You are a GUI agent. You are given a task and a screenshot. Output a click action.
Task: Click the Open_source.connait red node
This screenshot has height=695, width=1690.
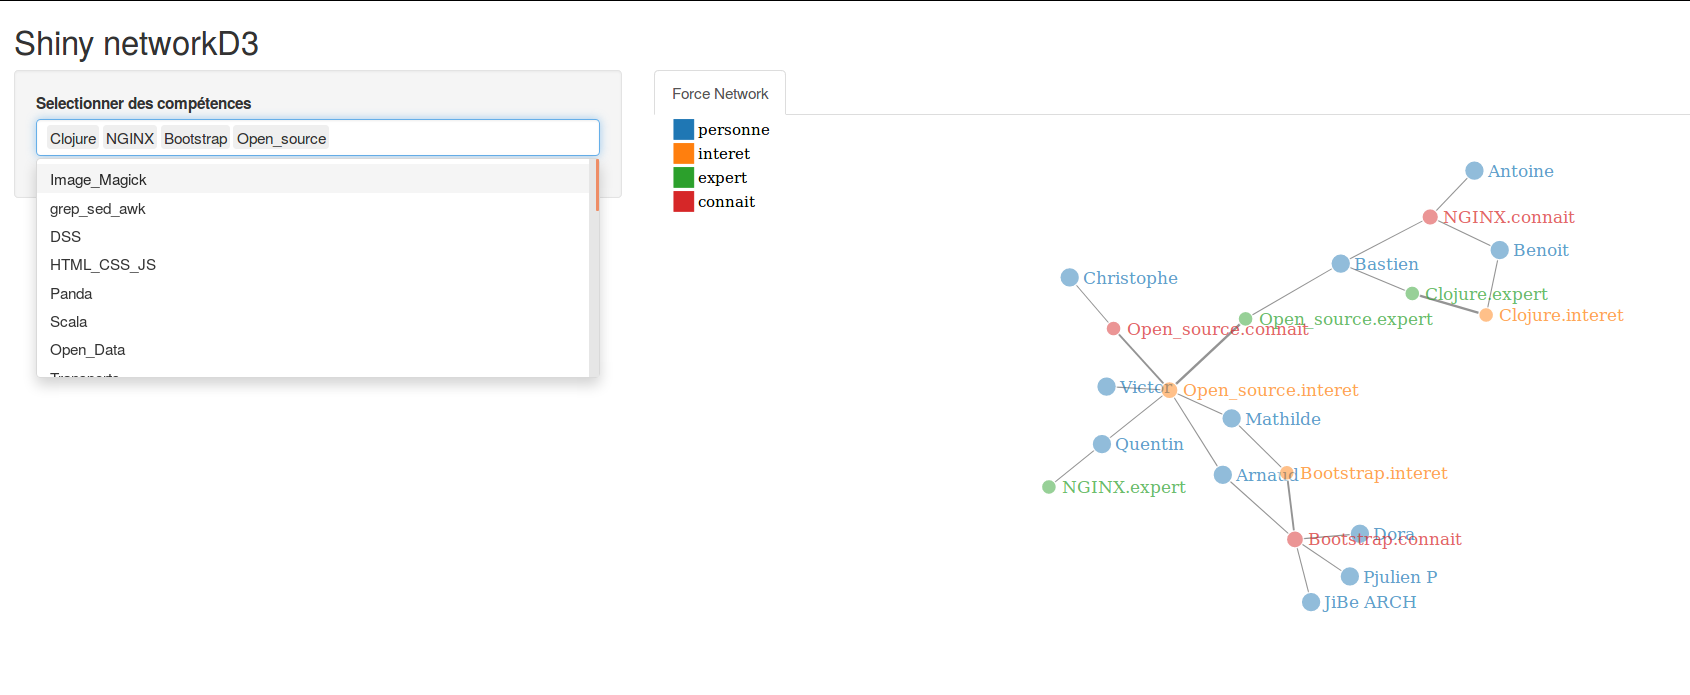(x=1113, y=329)
